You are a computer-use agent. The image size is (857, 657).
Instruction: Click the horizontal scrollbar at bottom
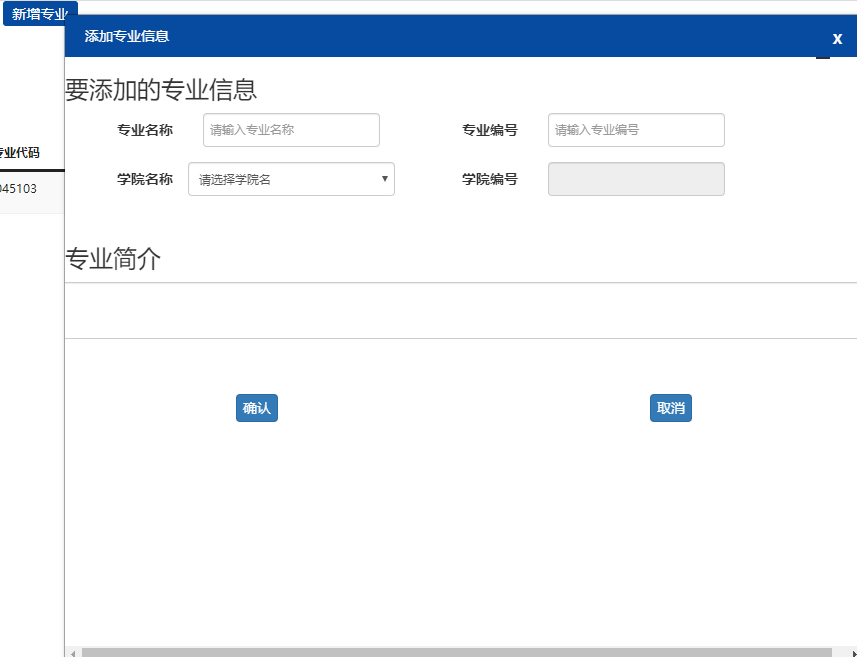[456, 652]
